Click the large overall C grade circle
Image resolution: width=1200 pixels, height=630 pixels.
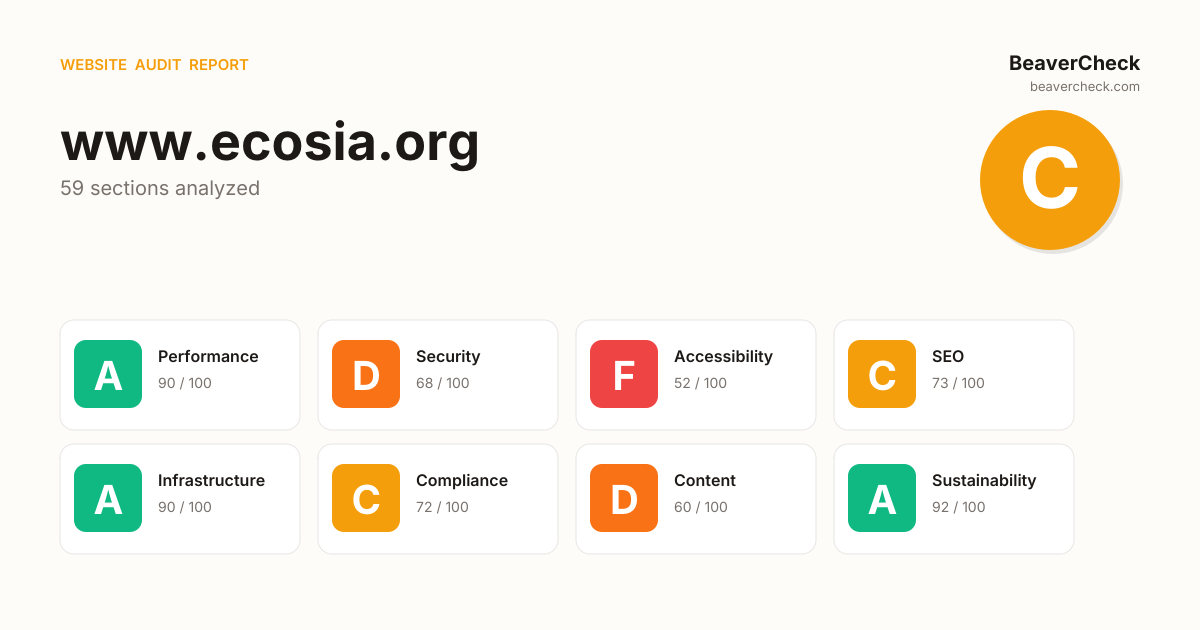click(1049, 180)
